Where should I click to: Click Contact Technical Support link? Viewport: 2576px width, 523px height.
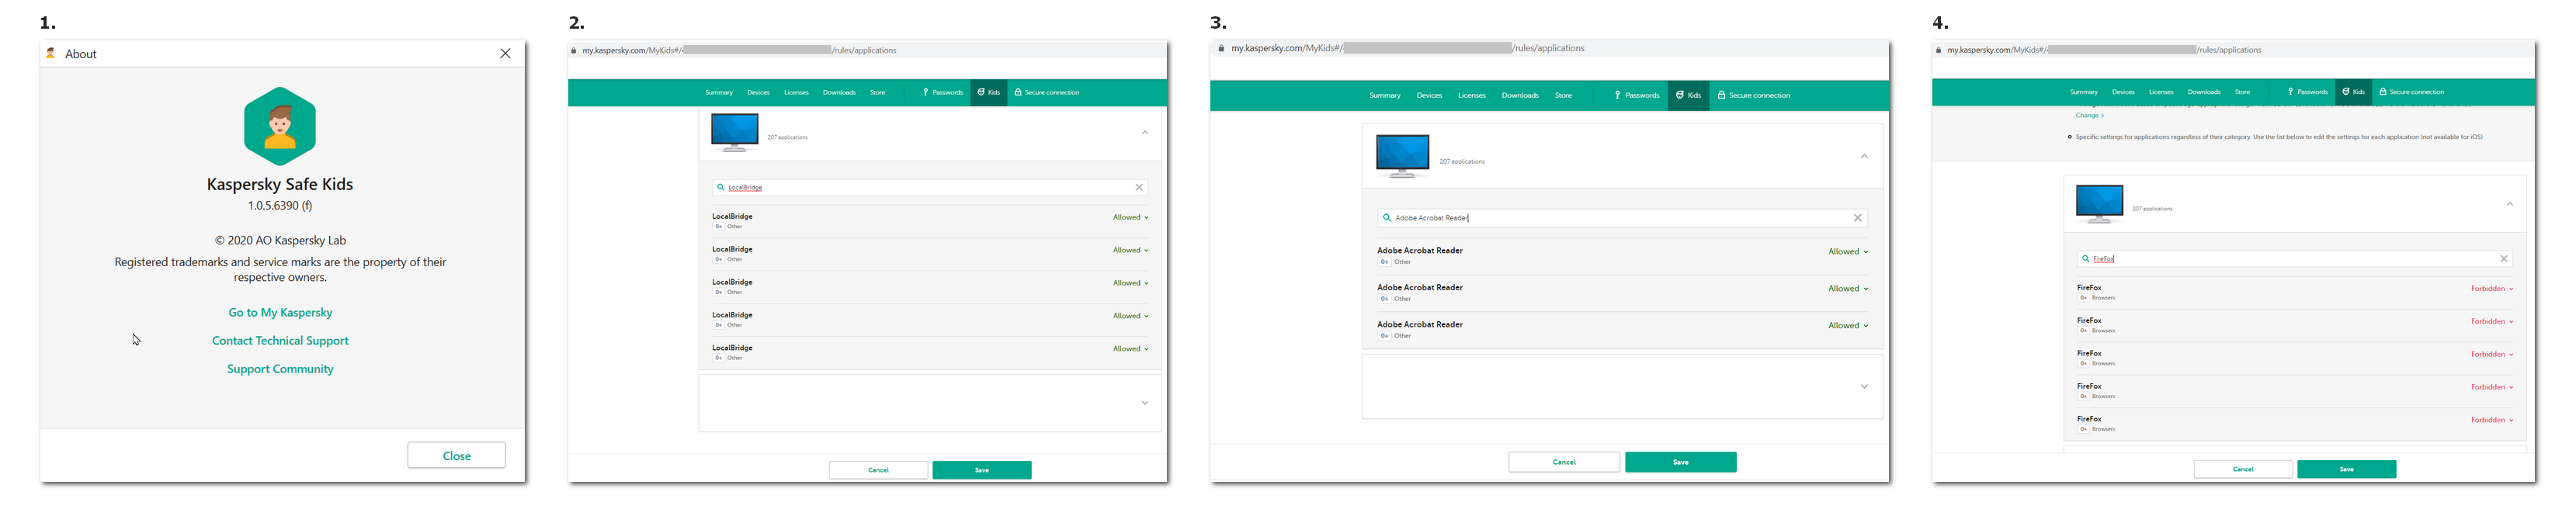[x=280, y=341]
